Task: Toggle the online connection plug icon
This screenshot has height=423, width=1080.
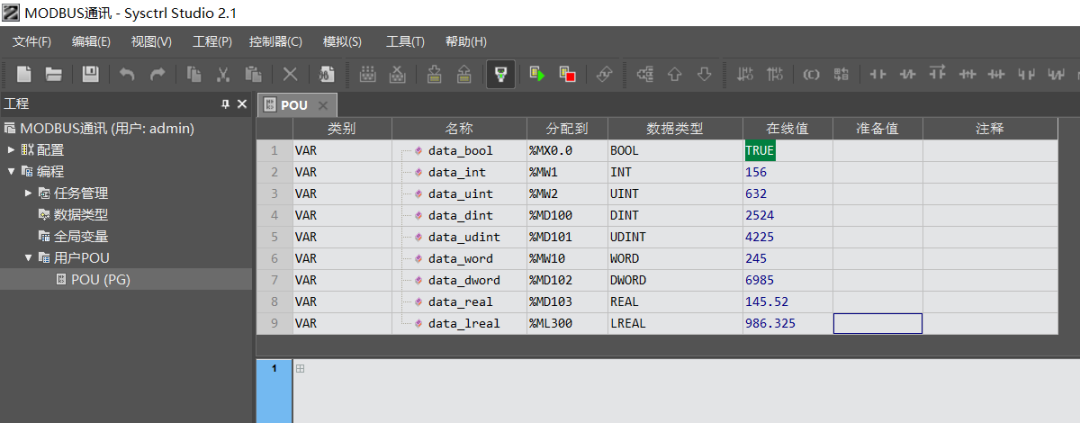Action: point(501,74)
